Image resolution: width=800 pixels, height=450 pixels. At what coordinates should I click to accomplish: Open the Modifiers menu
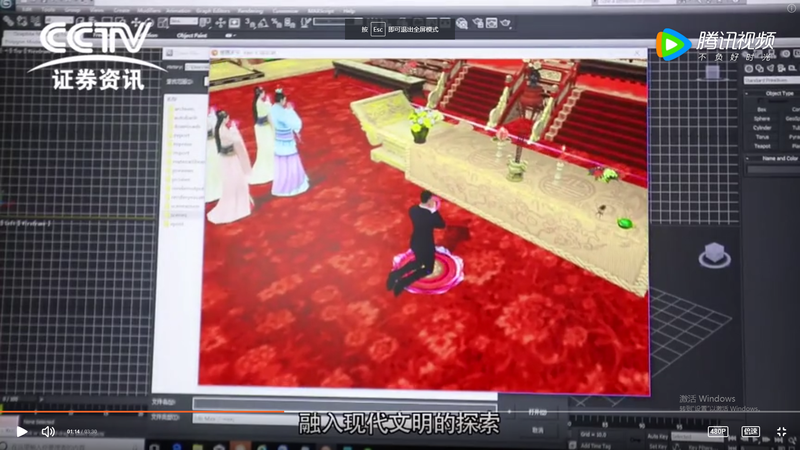coord(149,10)
